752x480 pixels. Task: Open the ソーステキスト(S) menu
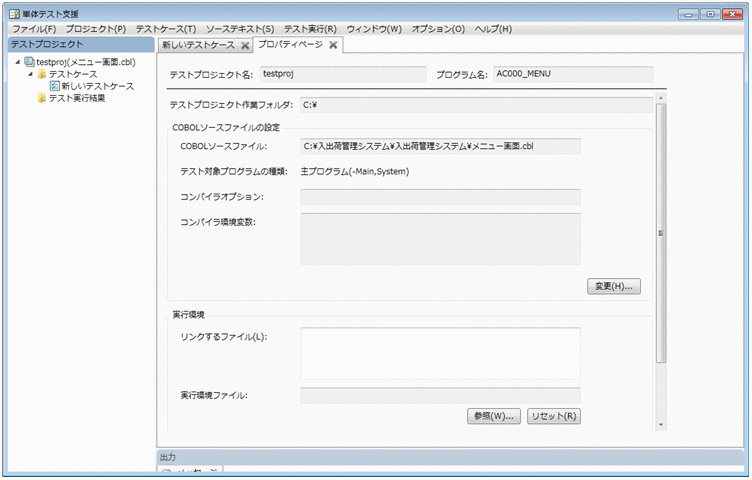[240, 29]
